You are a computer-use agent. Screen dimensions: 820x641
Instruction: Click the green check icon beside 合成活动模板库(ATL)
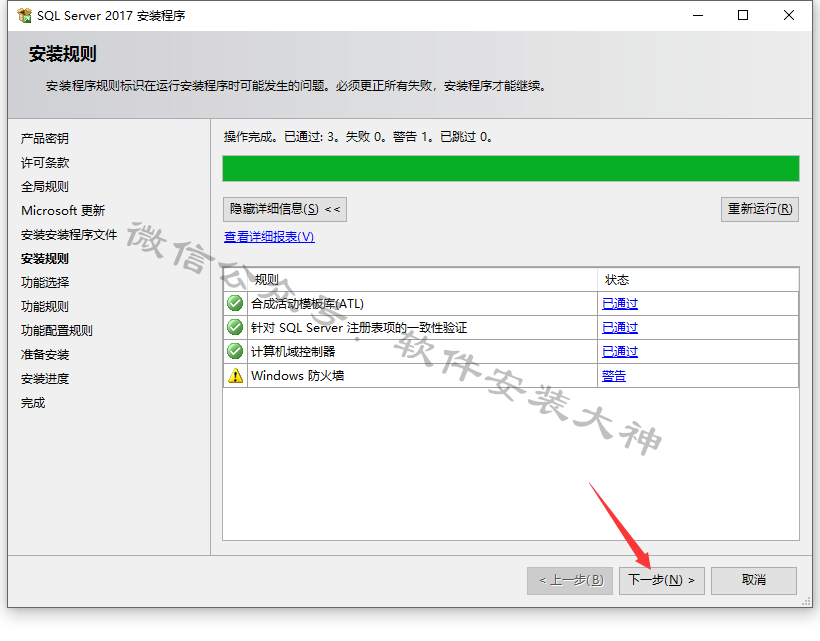coord(235,303)
